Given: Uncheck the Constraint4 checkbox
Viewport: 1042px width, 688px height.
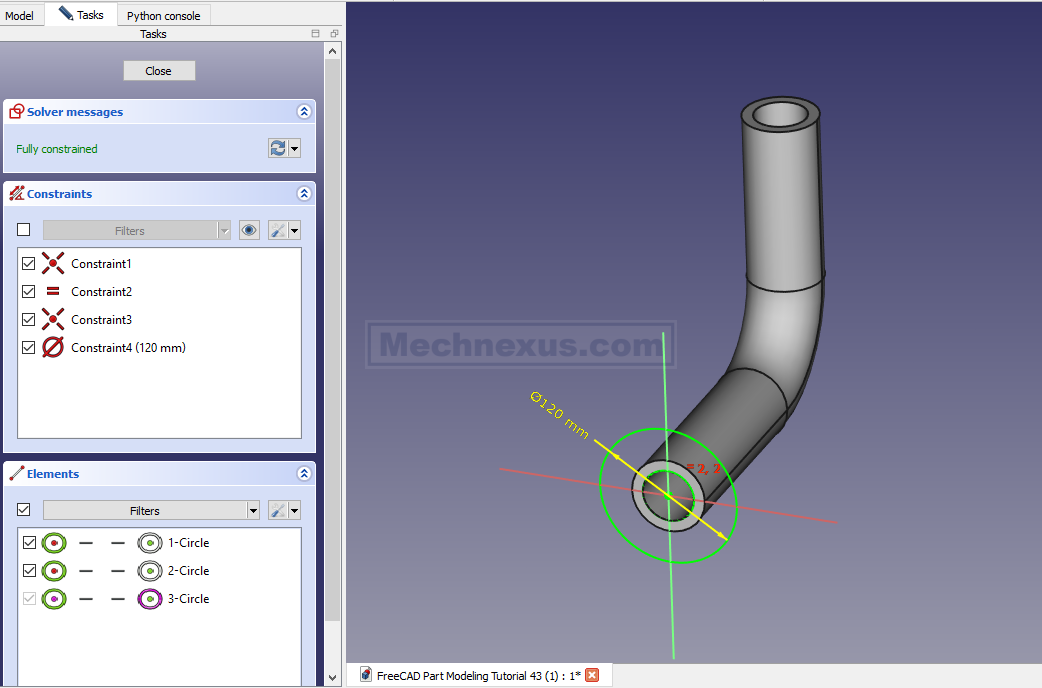Looking at the screenshot, I should pos(29,348).
